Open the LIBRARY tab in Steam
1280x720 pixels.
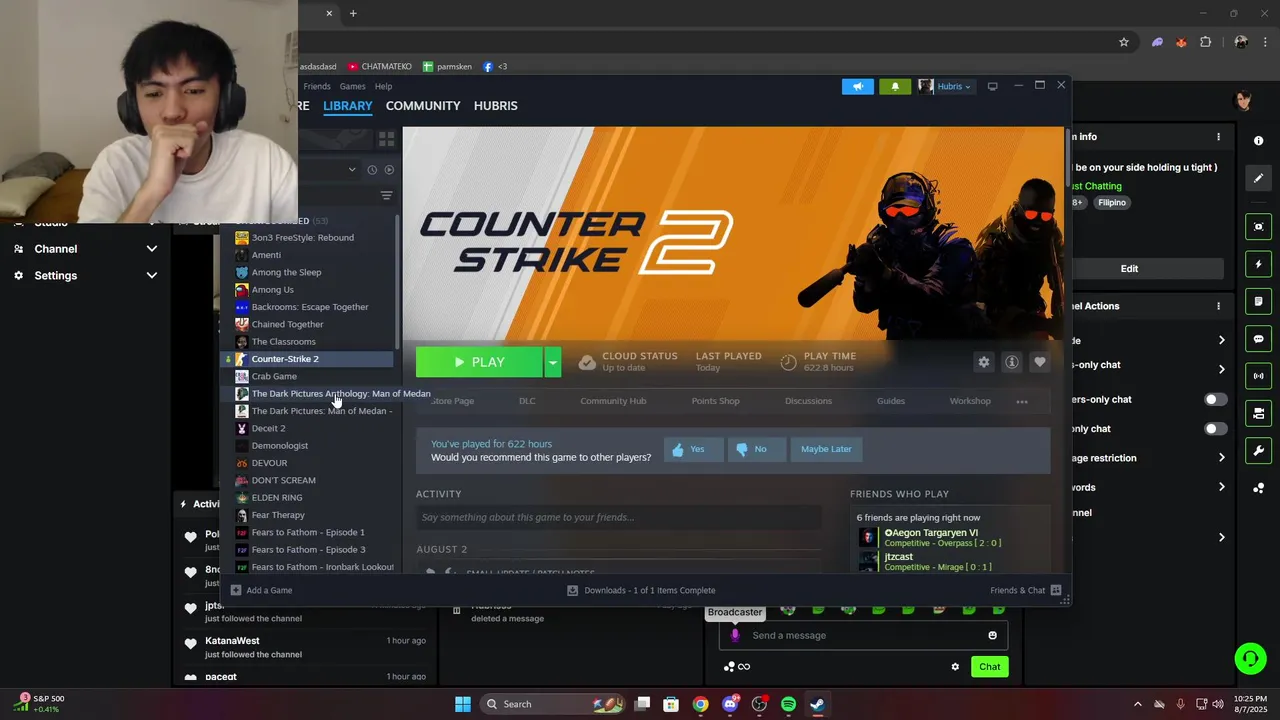pos(347,106)
